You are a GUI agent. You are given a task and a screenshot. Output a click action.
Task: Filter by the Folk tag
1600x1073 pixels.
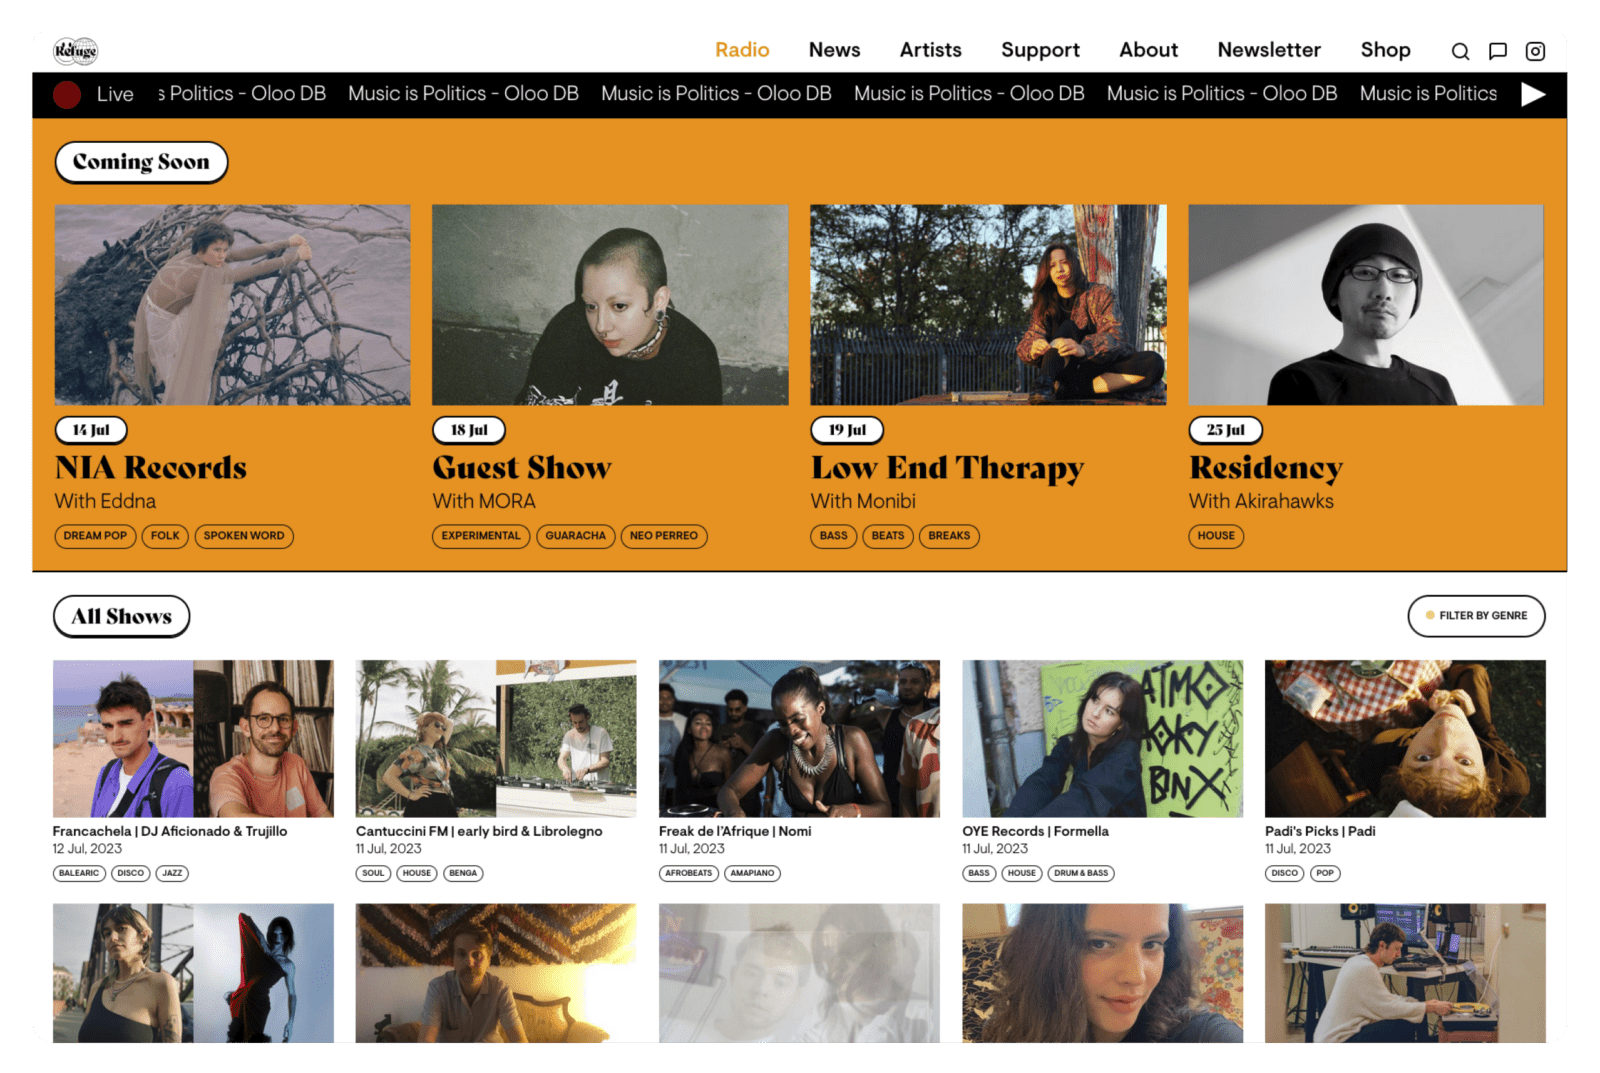click(165, 536)
